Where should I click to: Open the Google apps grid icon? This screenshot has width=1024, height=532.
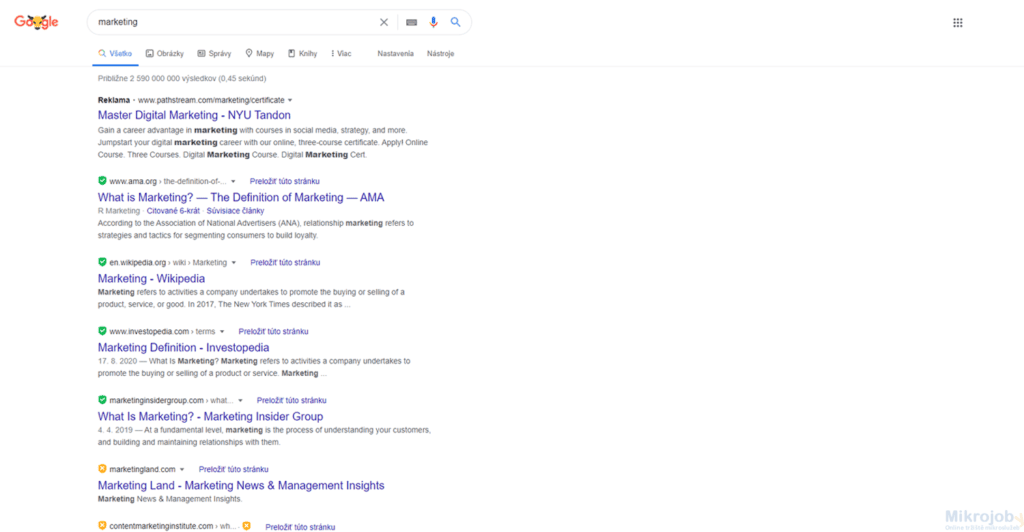957,23
